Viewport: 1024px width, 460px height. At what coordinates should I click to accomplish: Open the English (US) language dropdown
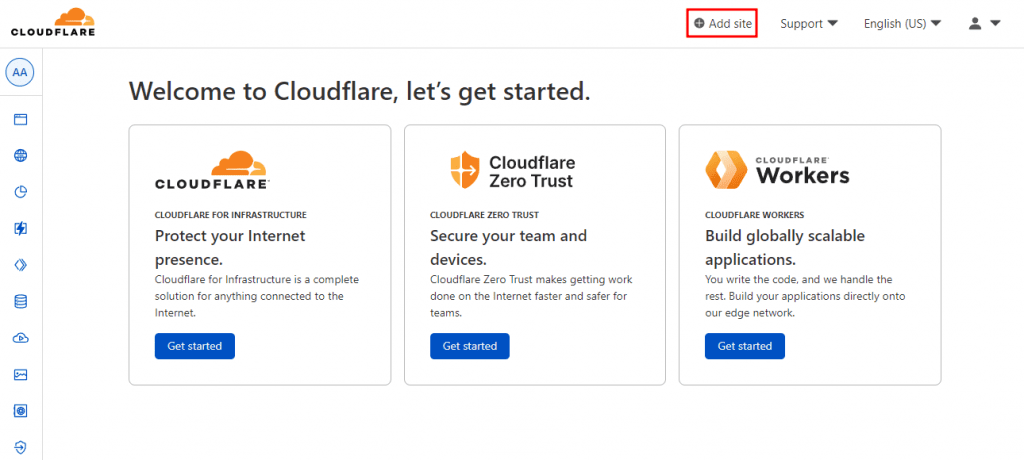click(x=902, y=24)
